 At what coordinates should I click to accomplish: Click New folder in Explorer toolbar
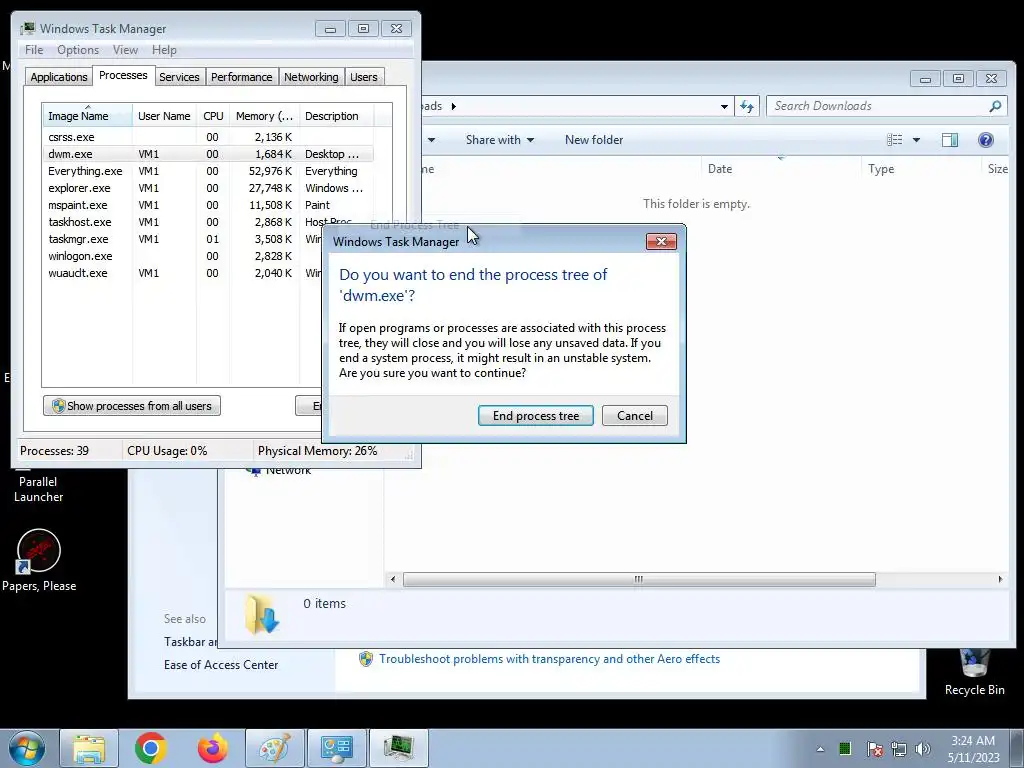pyautogui.click(x=594, y=140)
